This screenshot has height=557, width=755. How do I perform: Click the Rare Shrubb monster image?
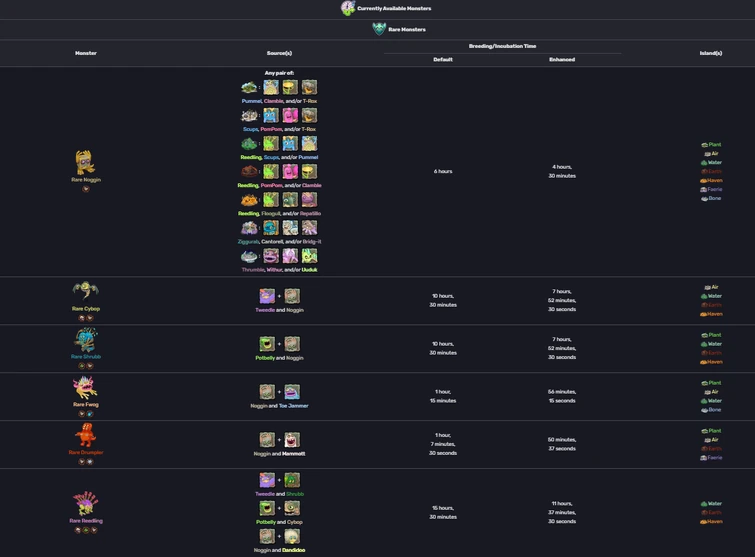pos(86,340)
